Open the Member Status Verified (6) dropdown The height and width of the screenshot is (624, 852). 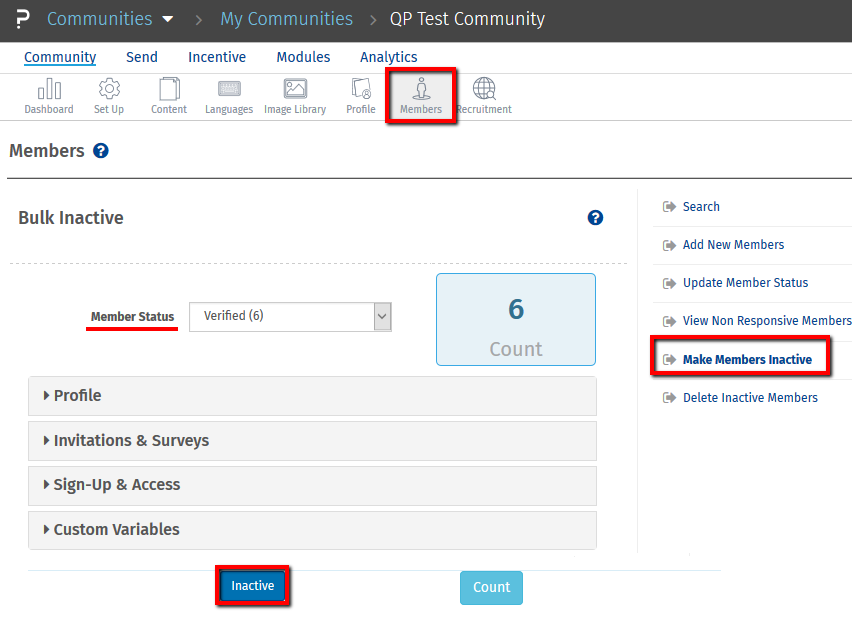click(290, 317)
